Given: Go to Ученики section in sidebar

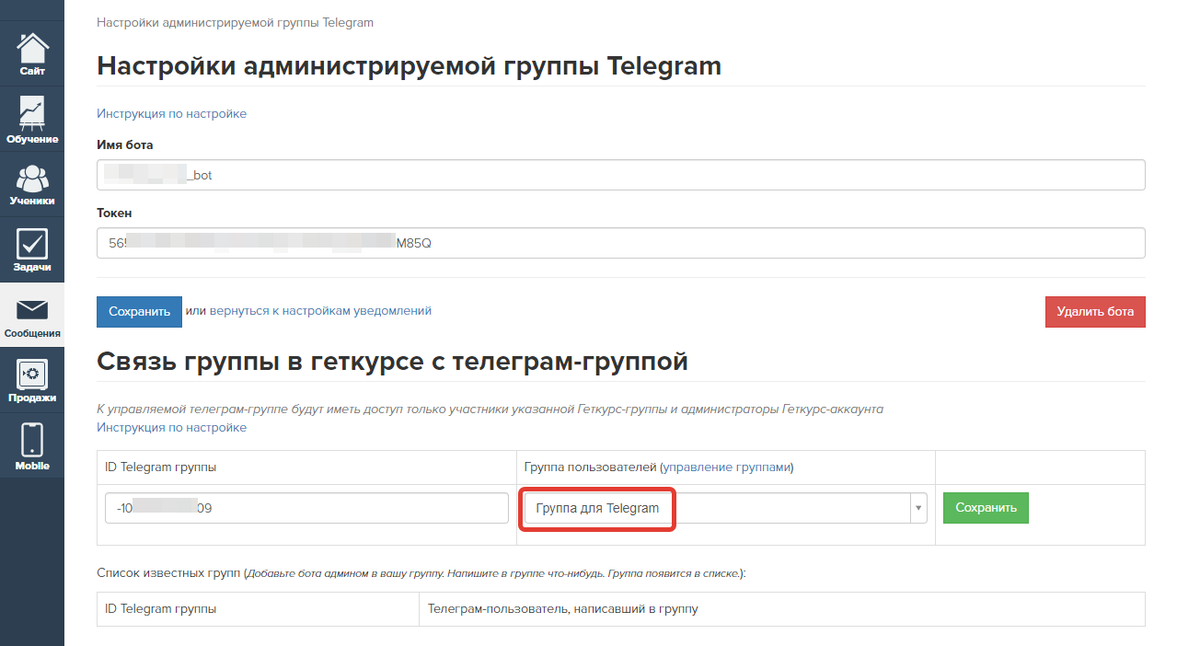Looking at the screenshot, I should pos(32,184).
